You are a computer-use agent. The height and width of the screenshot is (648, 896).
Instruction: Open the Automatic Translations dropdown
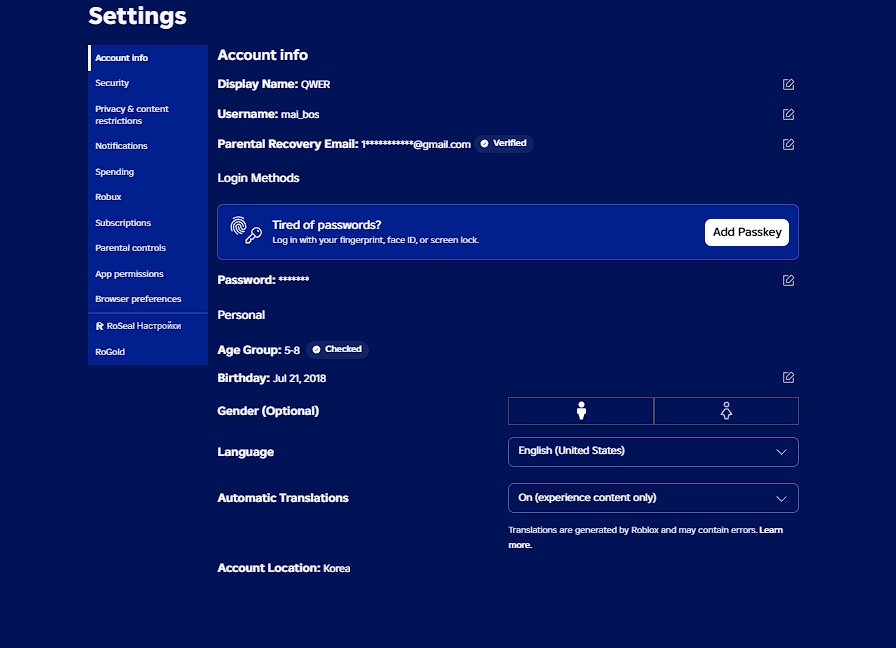click(653, 498)
